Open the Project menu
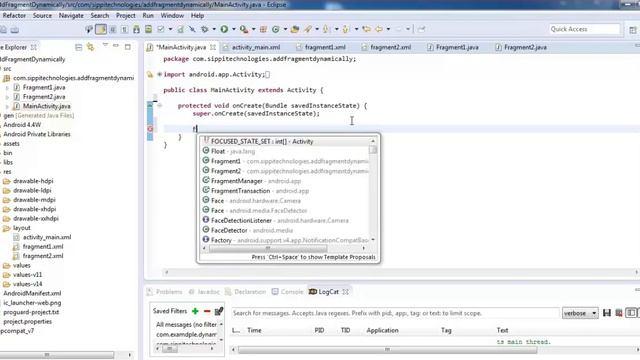The width and height of the screenshot is (640, 360). tap(125, 16)
